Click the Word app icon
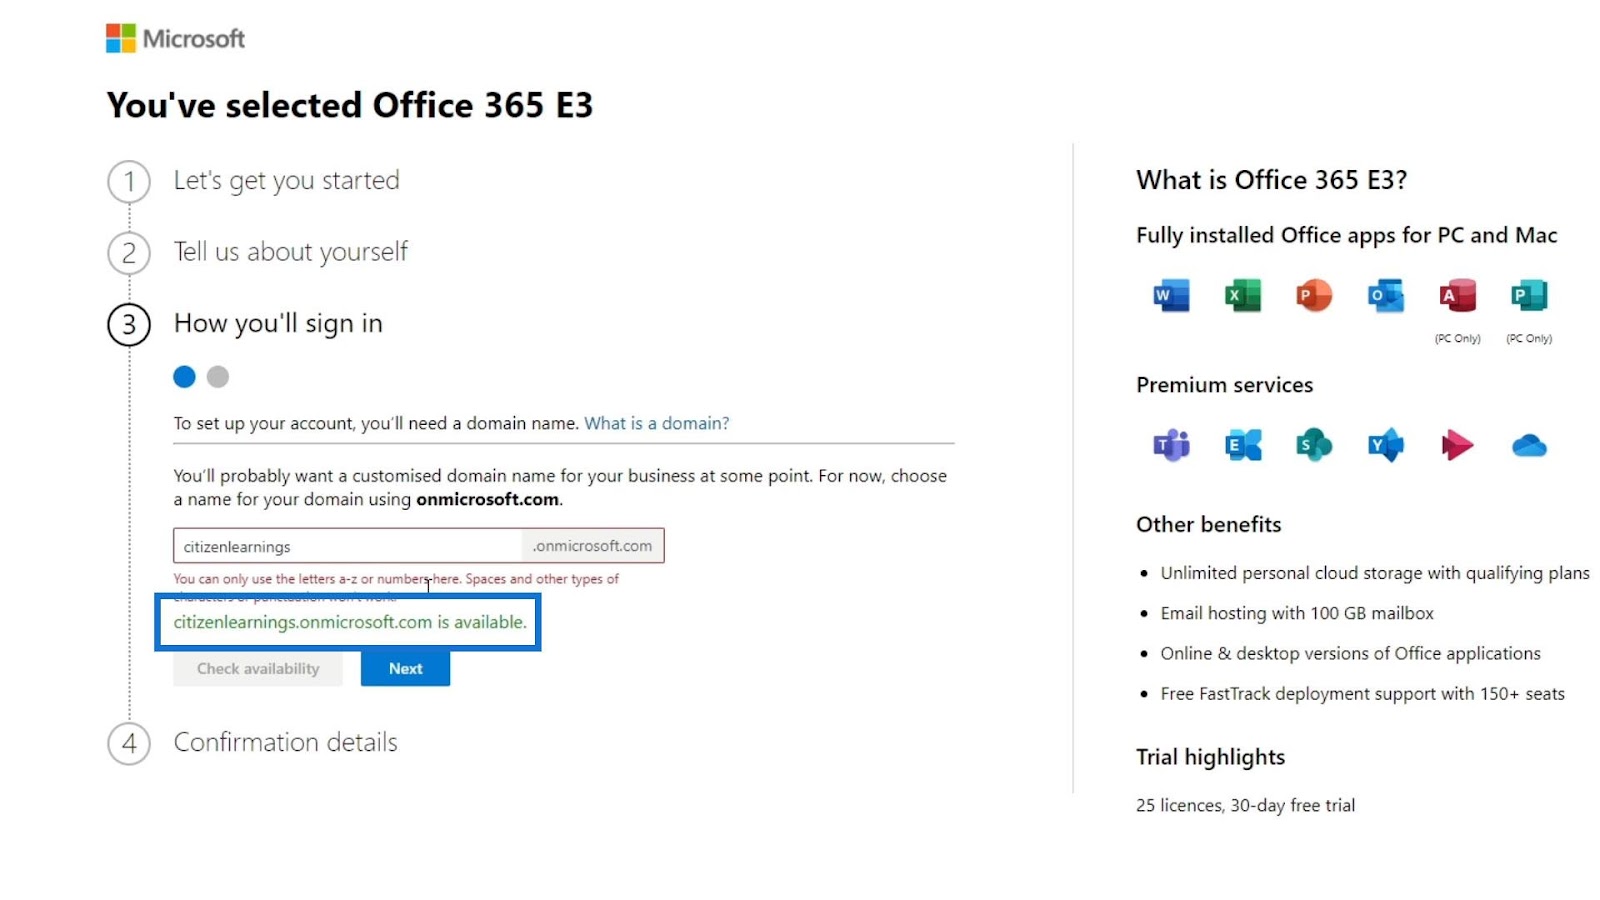Screen dimensions: 1600x900 (1171, 296)
